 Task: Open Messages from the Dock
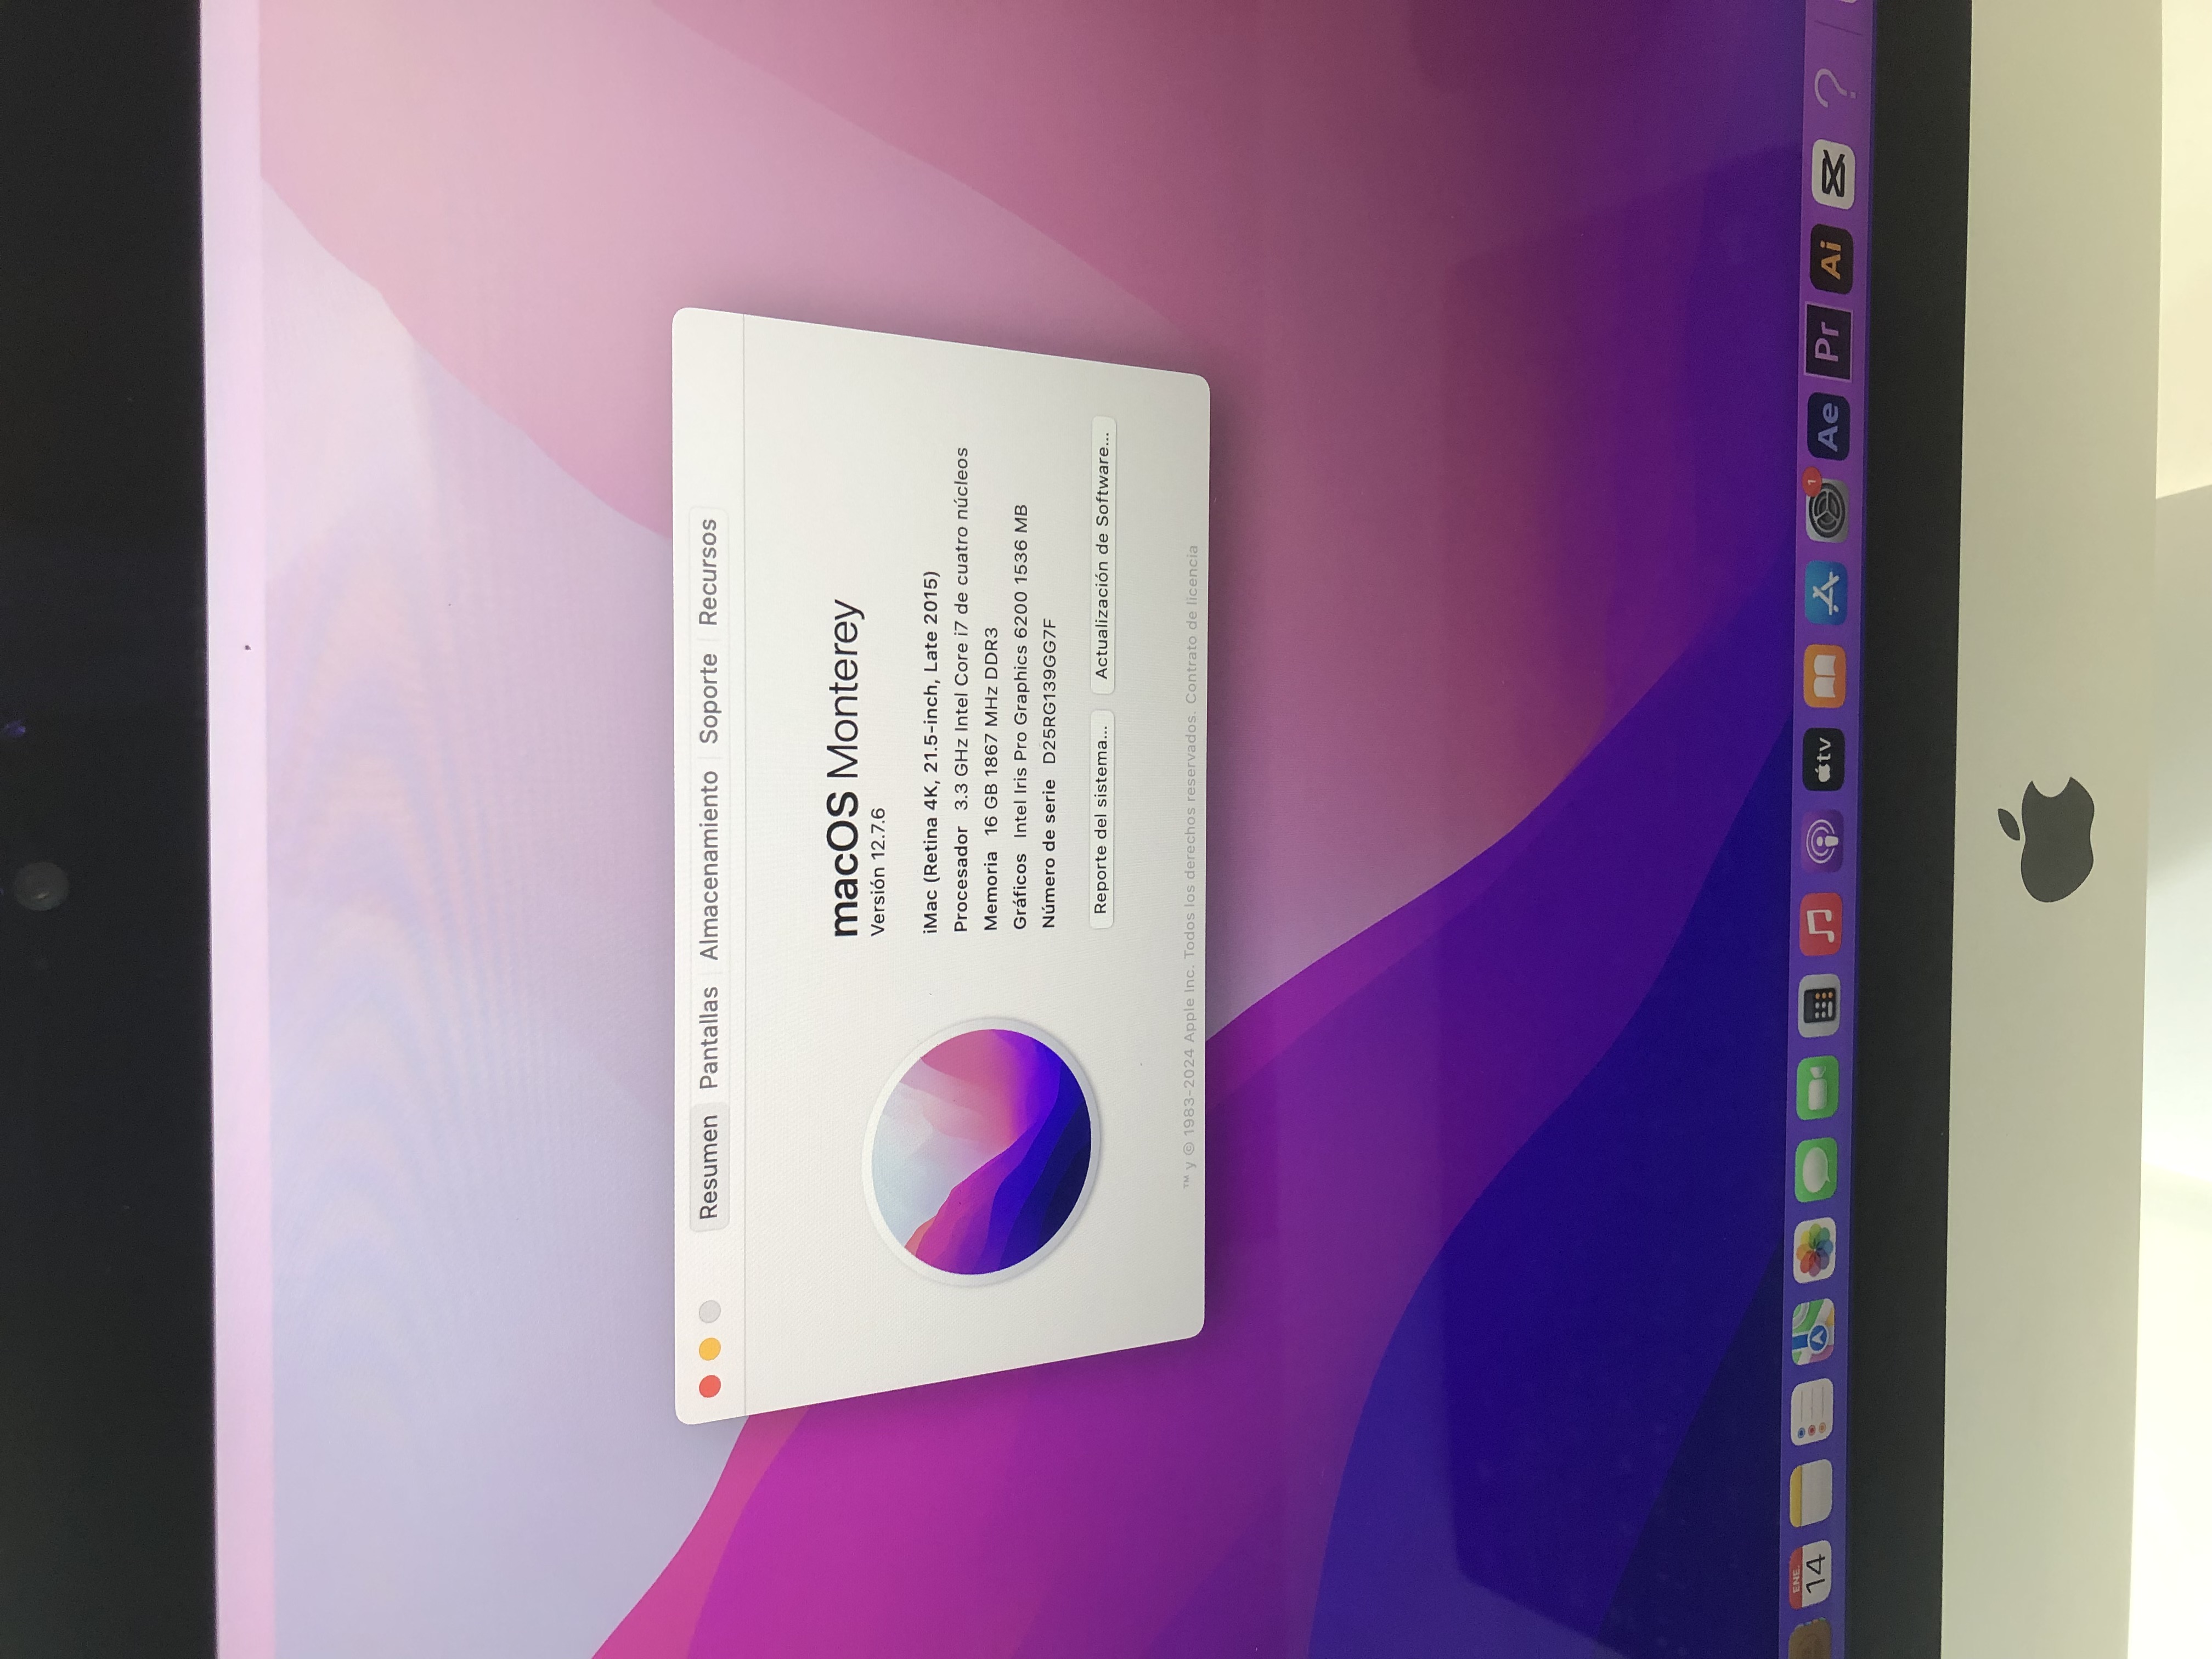1815,1169
